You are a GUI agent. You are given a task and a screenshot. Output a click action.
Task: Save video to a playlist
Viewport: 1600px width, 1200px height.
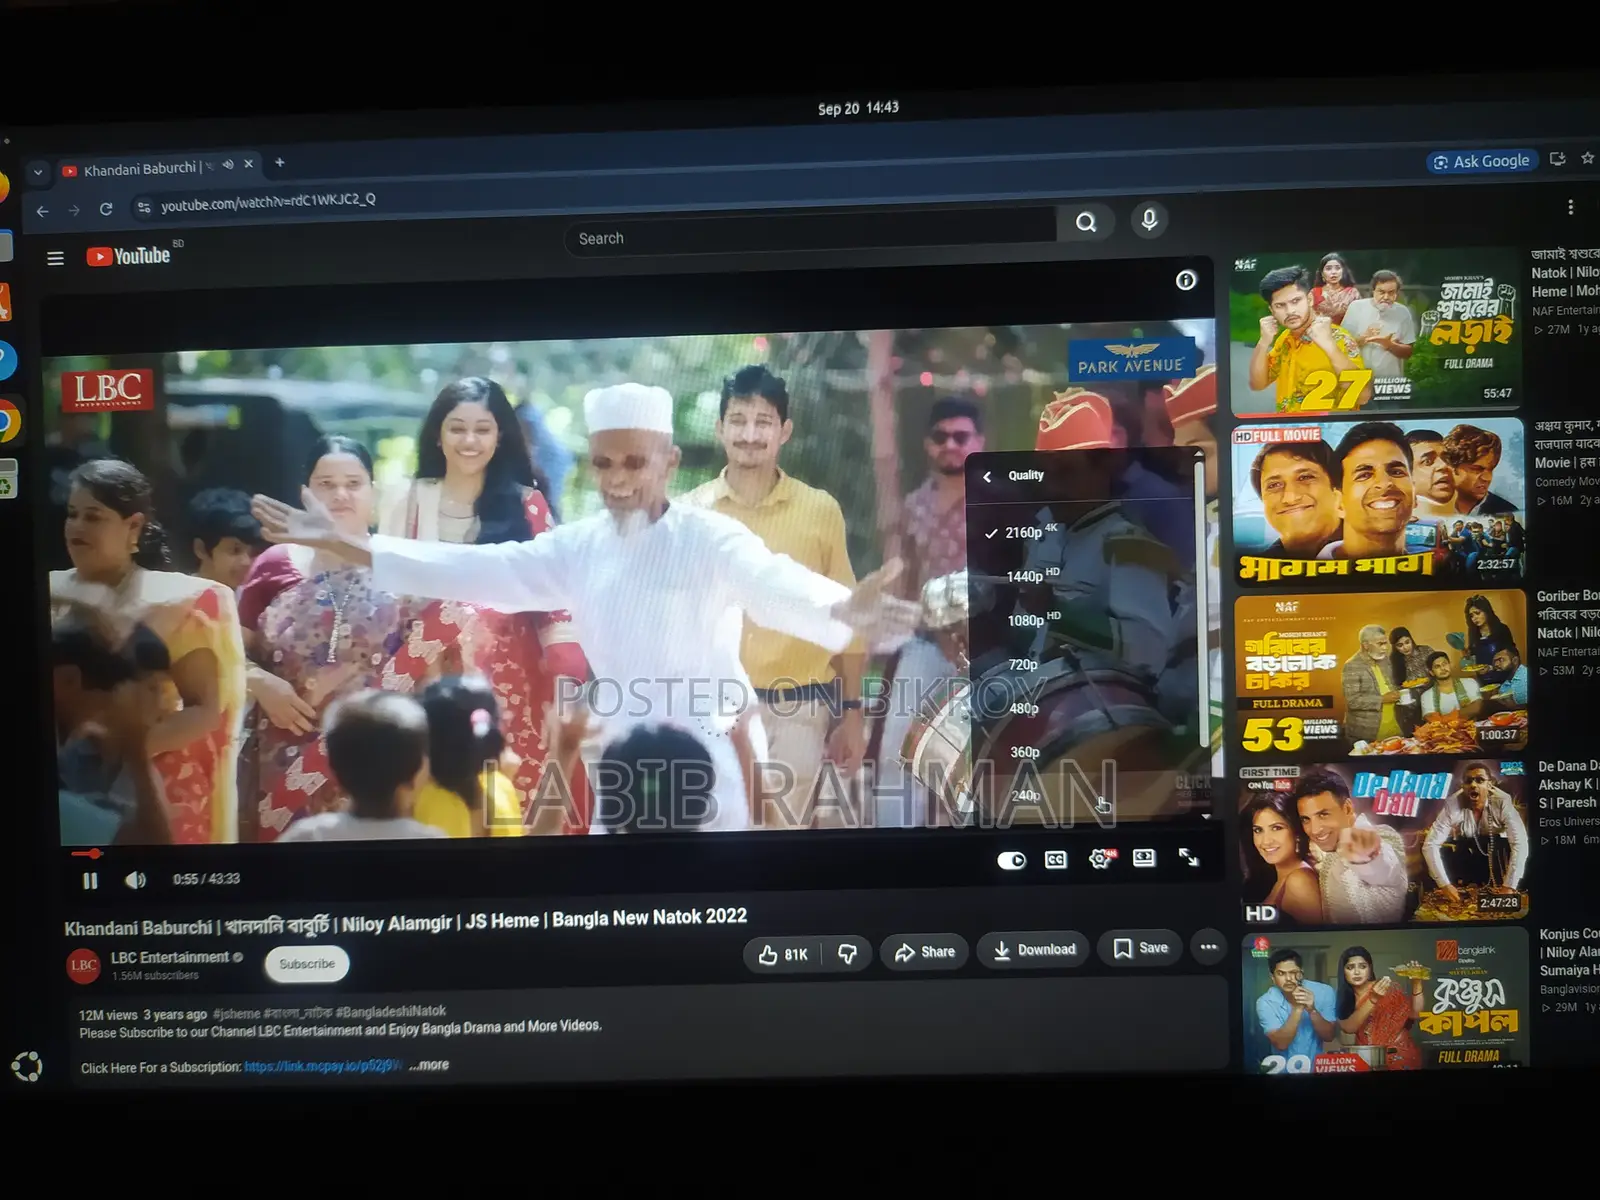[x=1141, y=948]
